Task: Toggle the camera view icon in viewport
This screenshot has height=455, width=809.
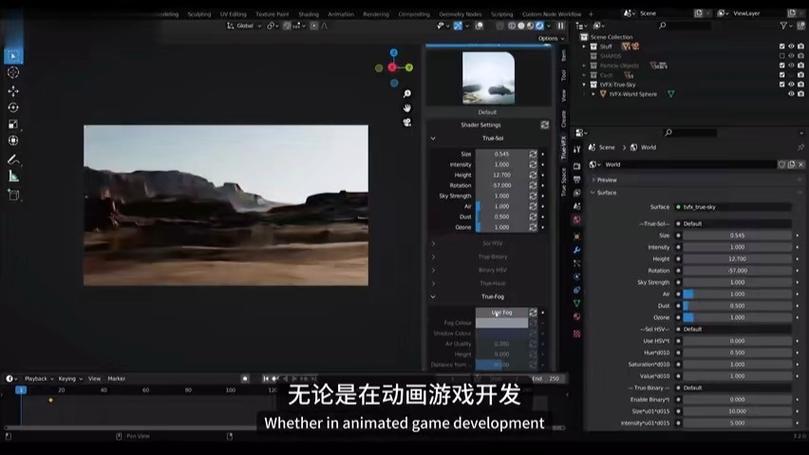Action: (407, 122)
